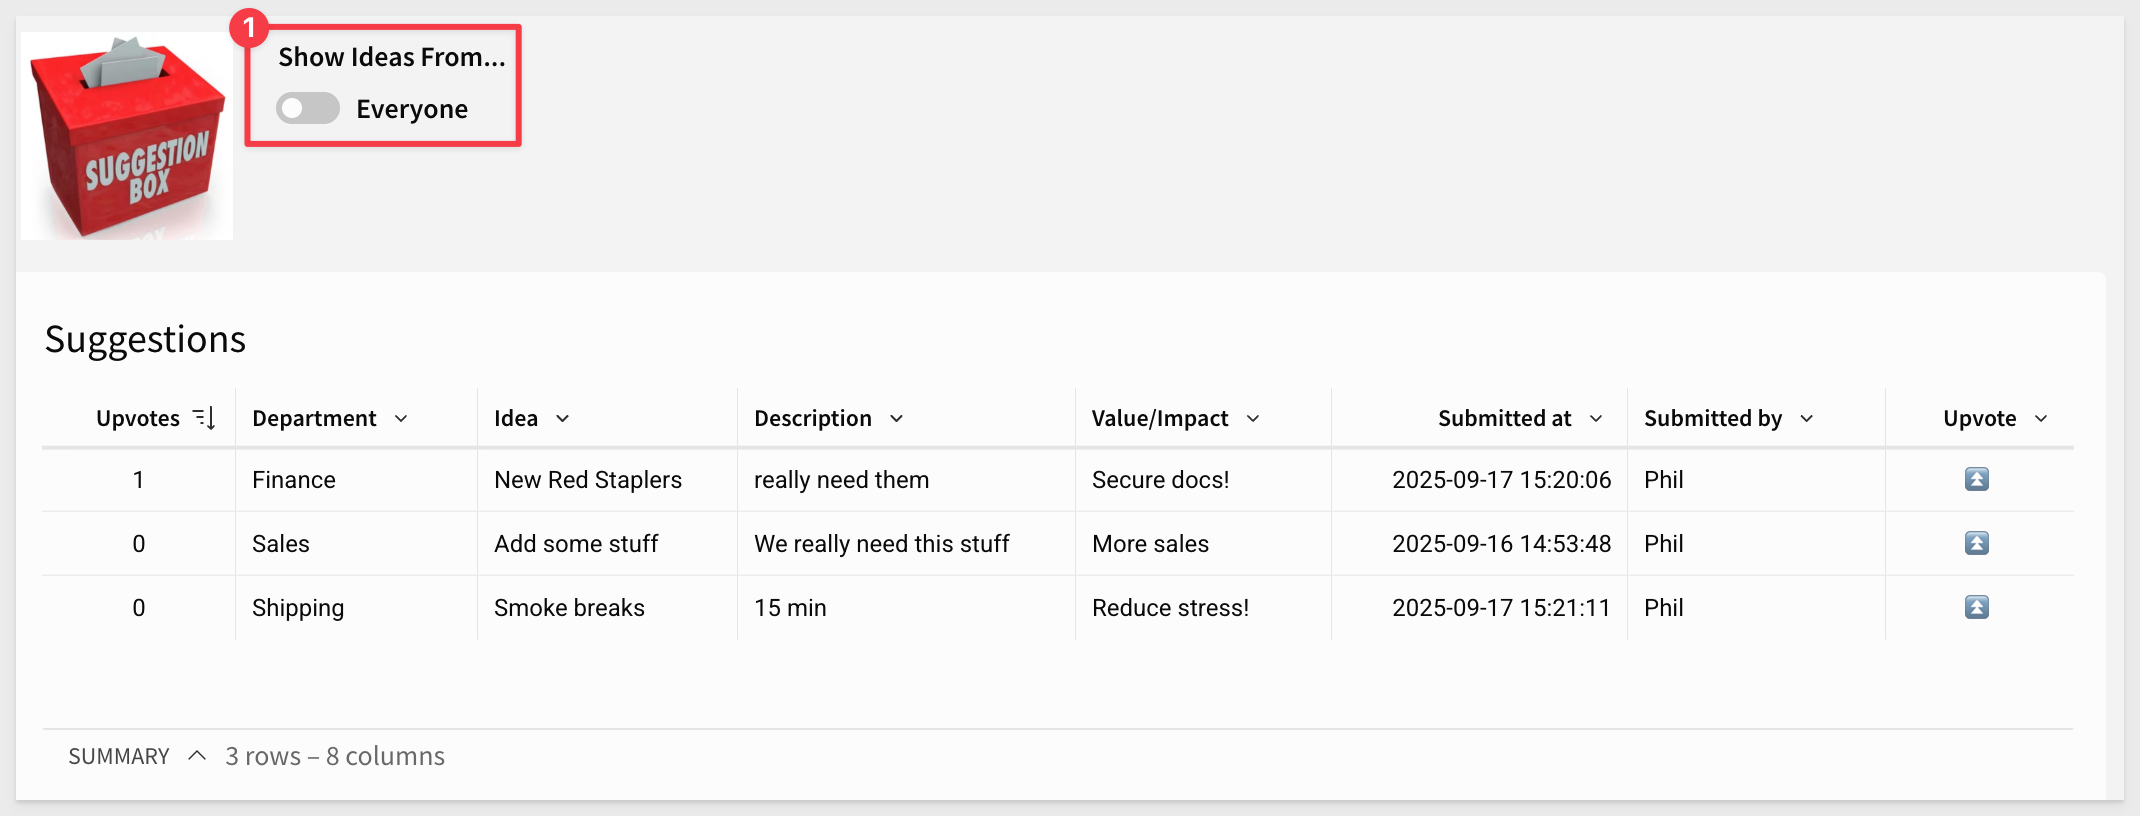Screen dimensions: 2140x816
Task: Select the Smoke breaks idea cell
Action: click(569, 608)
